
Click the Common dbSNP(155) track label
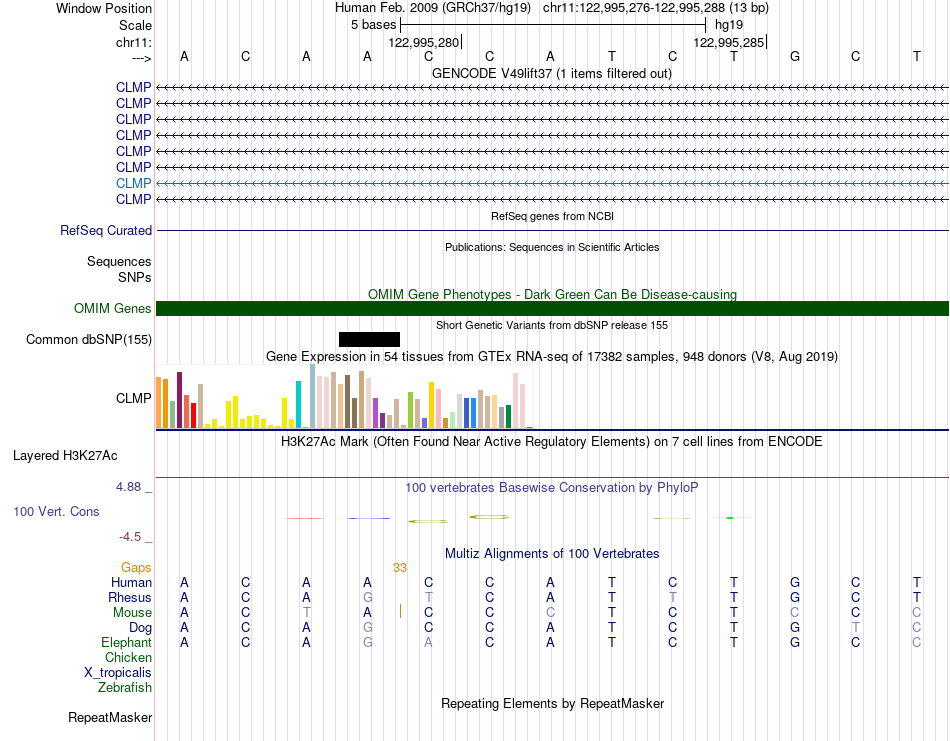tap(88, 339)
